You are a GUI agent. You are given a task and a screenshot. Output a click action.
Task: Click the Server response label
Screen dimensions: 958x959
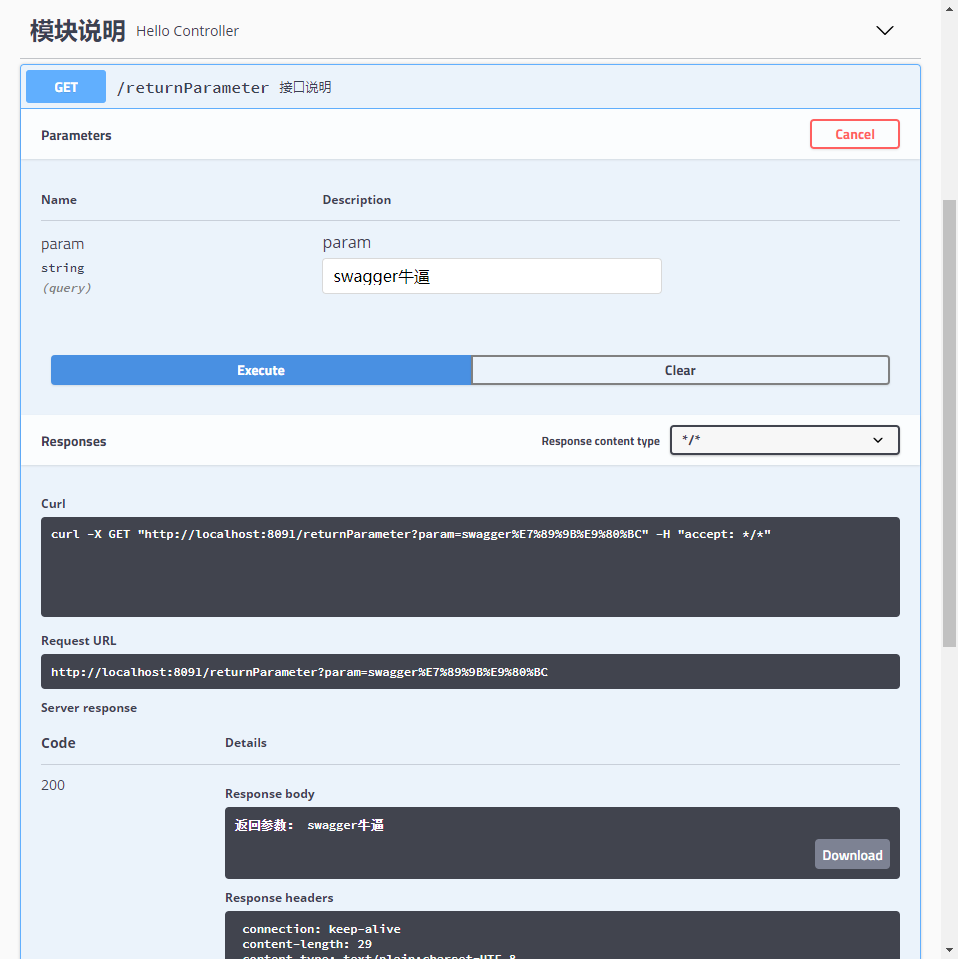click(x=89, y=708)
